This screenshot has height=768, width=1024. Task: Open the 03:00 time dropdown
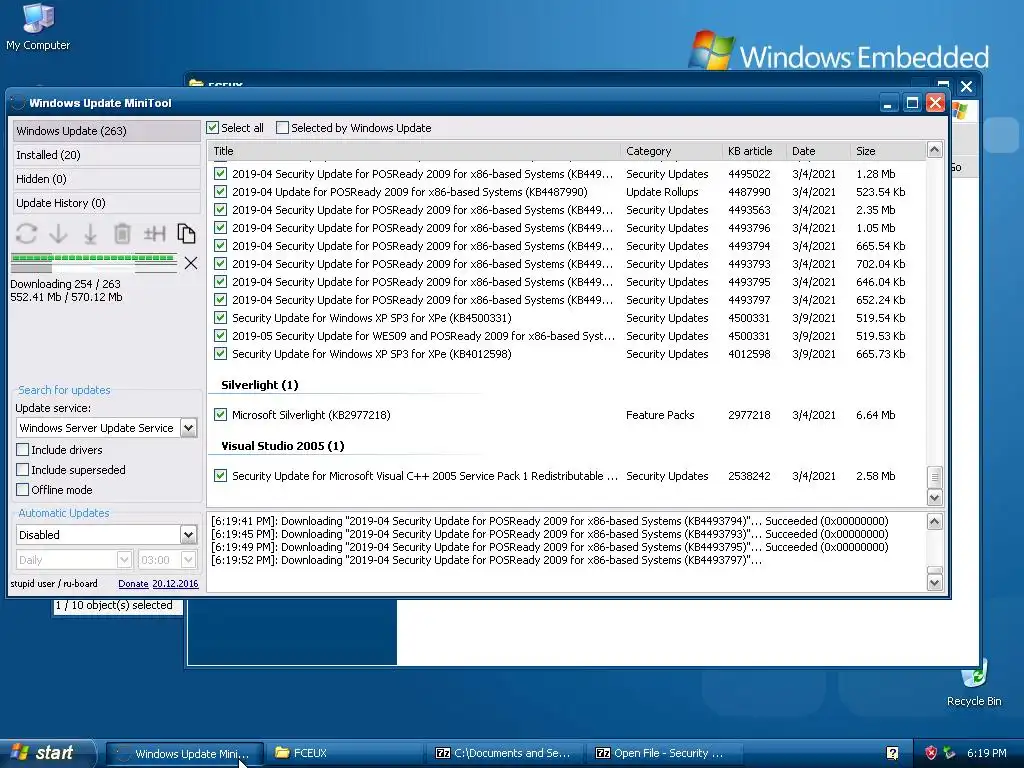tap(188, 560)
